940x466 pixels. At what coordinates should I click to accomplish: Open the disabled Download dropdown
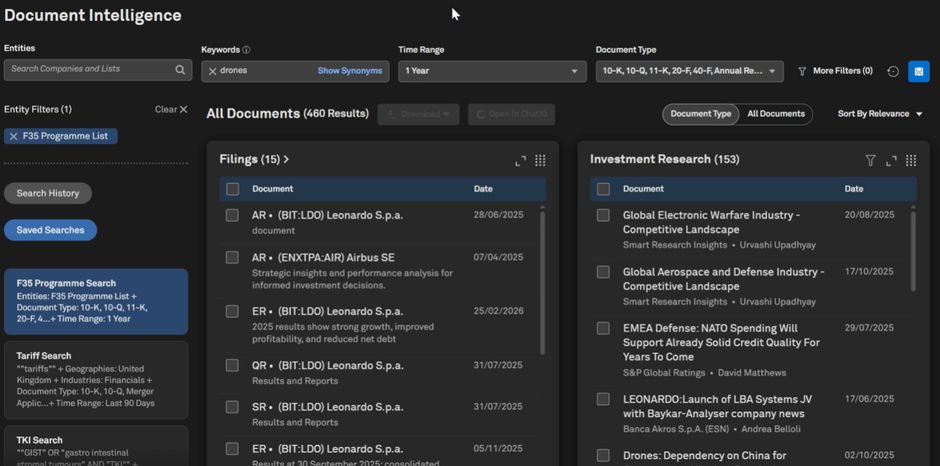click(x=418, y=115)
